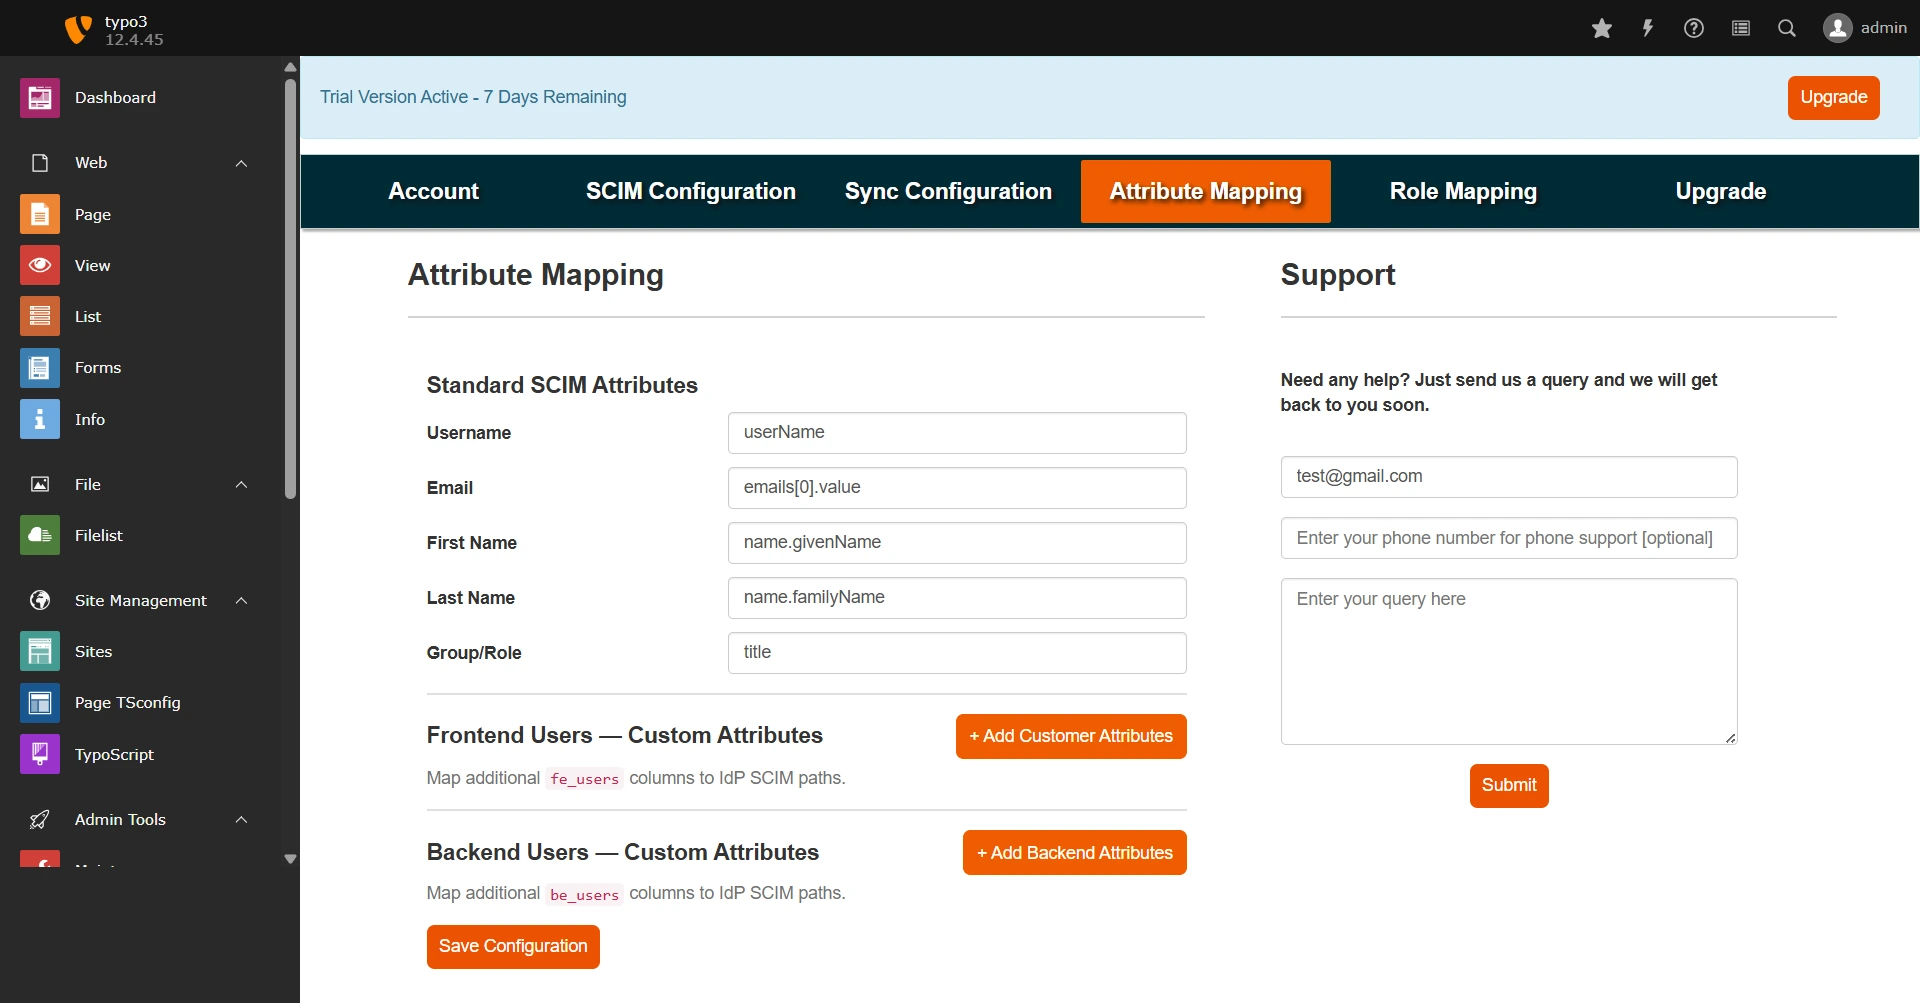Click the Admin Tools rocket icon
Image resolution: width=1920 pixels, height=1003 pixels.
point(40,820)
